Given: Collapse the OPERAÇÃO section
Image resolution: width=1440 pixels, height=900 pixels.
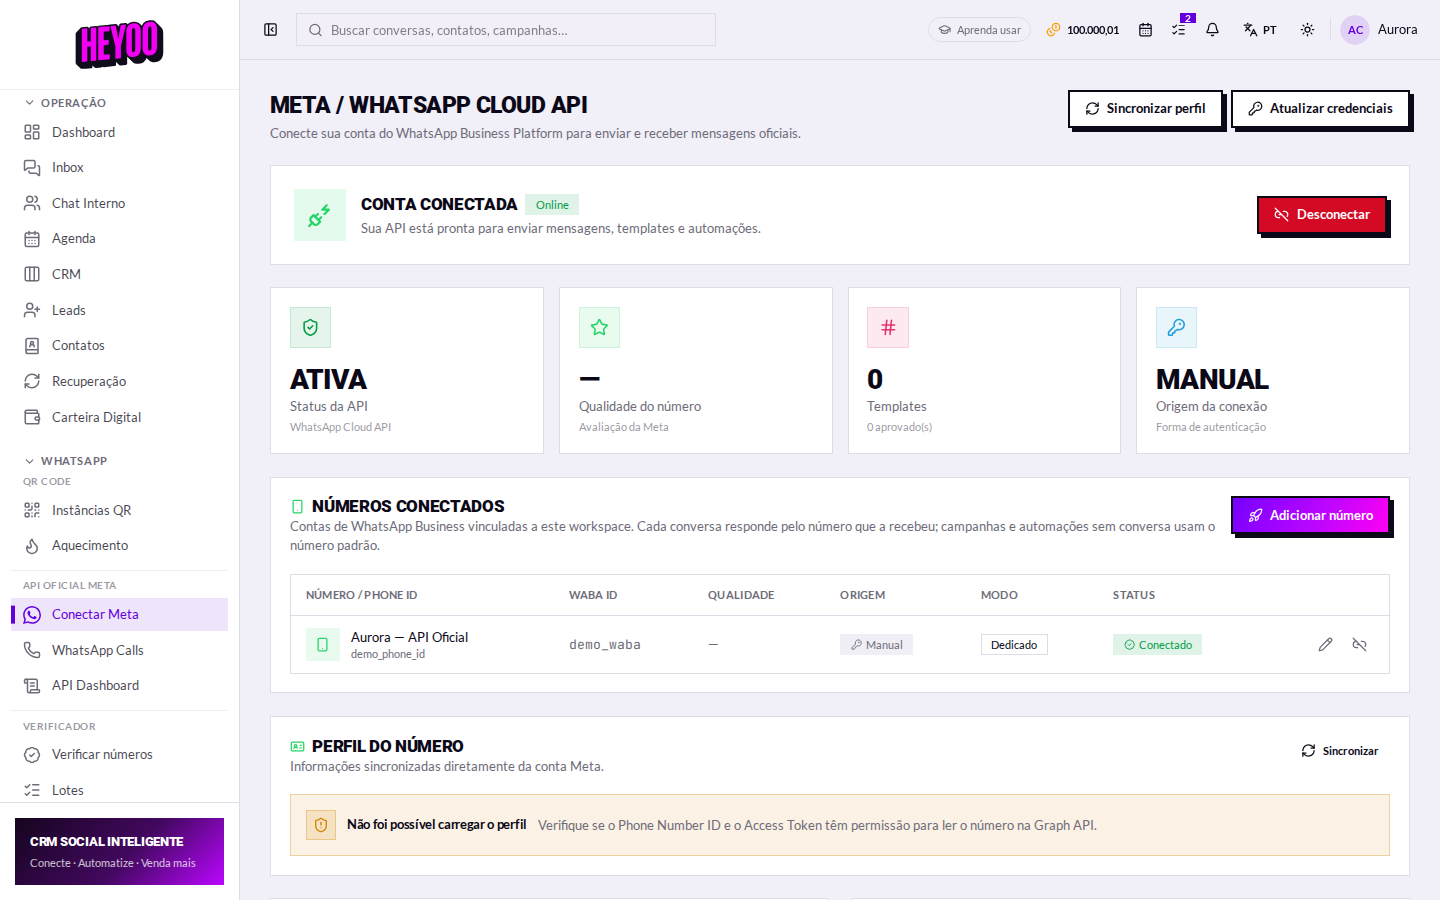Looking at the screenshot, I should (66, 103).
